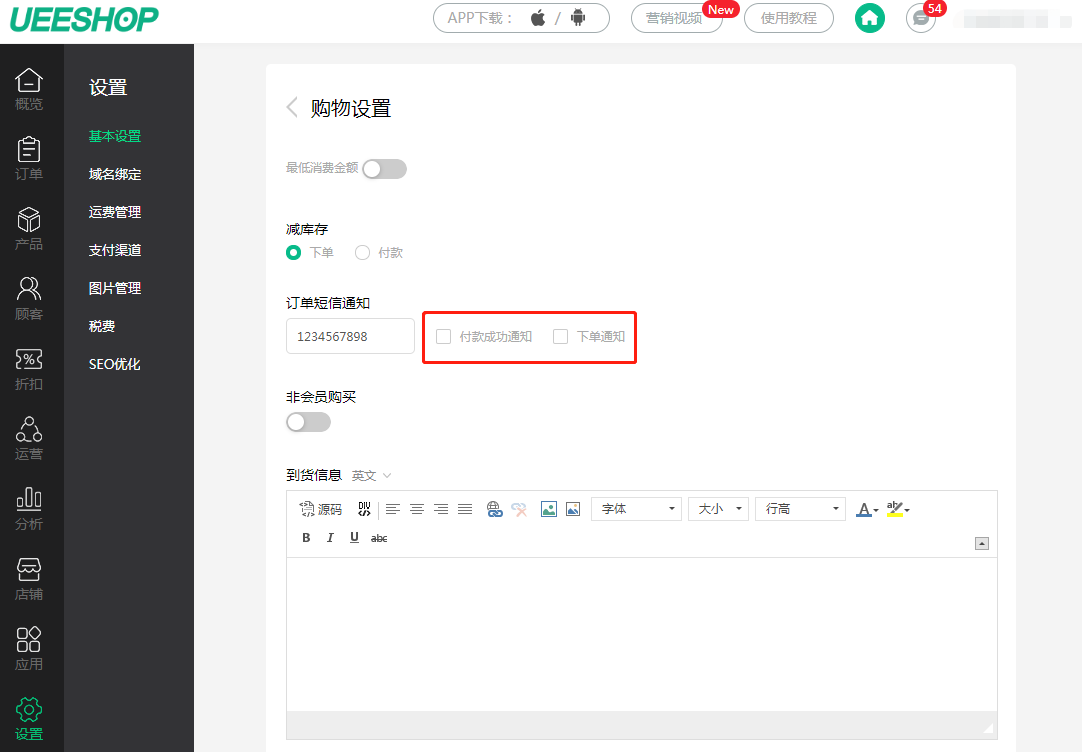Viewport: 1082px width, 752px height.
Task: Justify text in editor
Action: pyautogui.click(x=465, y=509)
